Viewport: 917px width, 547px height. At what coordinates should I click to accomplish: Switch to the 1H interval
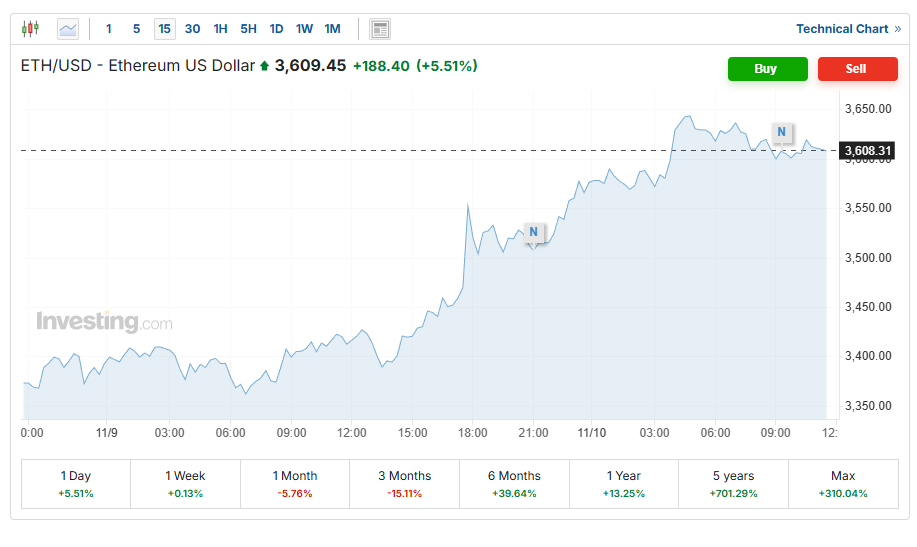(220, 29)
